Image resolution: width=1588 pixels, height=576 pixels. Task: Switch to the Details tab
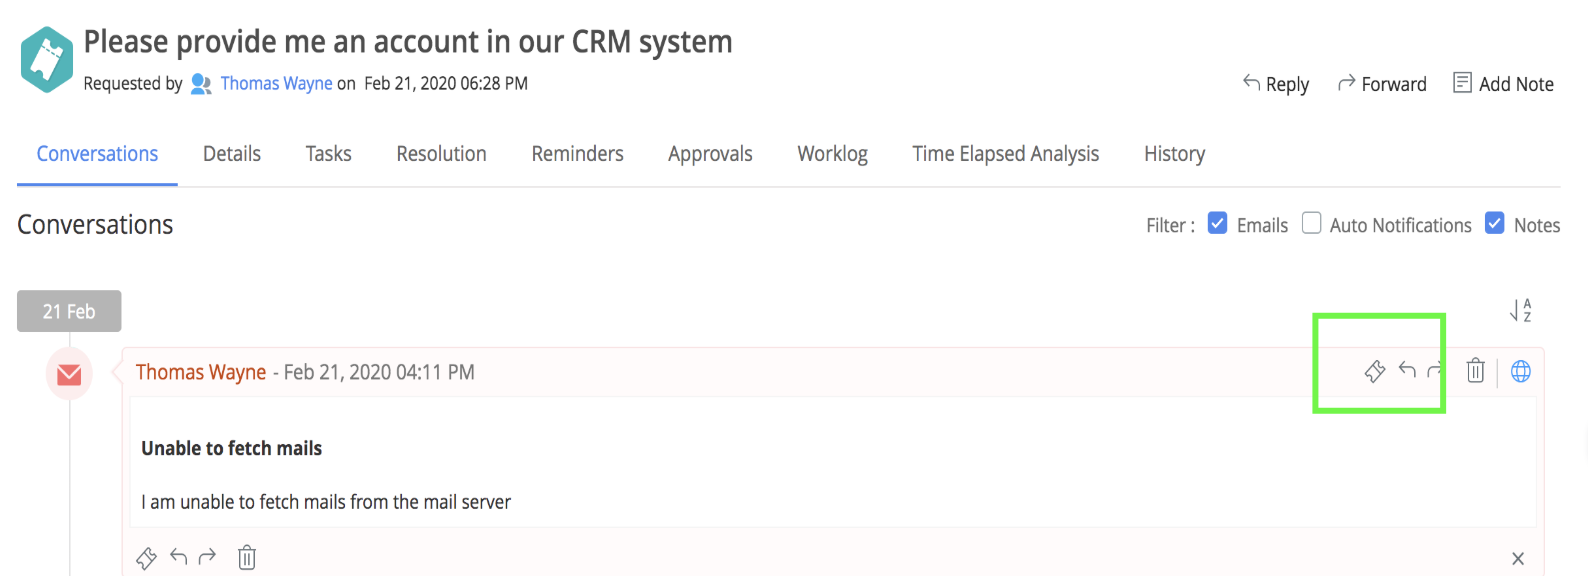232,154
